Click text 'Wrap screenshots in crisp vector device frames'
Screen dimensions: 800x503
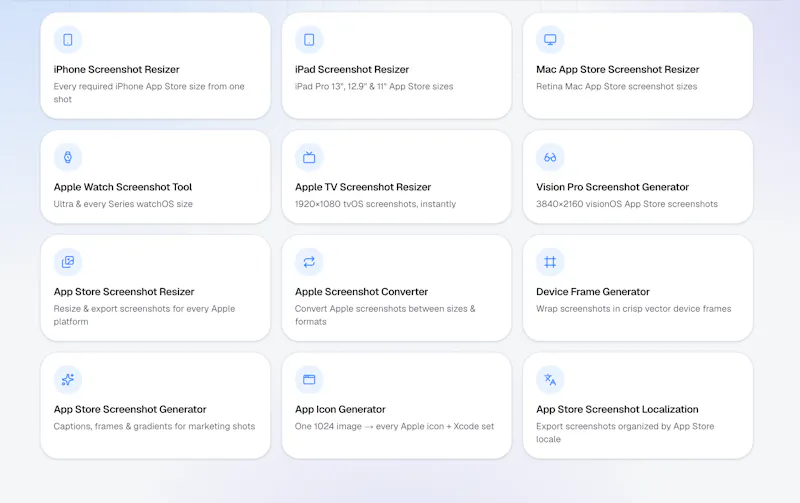tap(634, 309)
